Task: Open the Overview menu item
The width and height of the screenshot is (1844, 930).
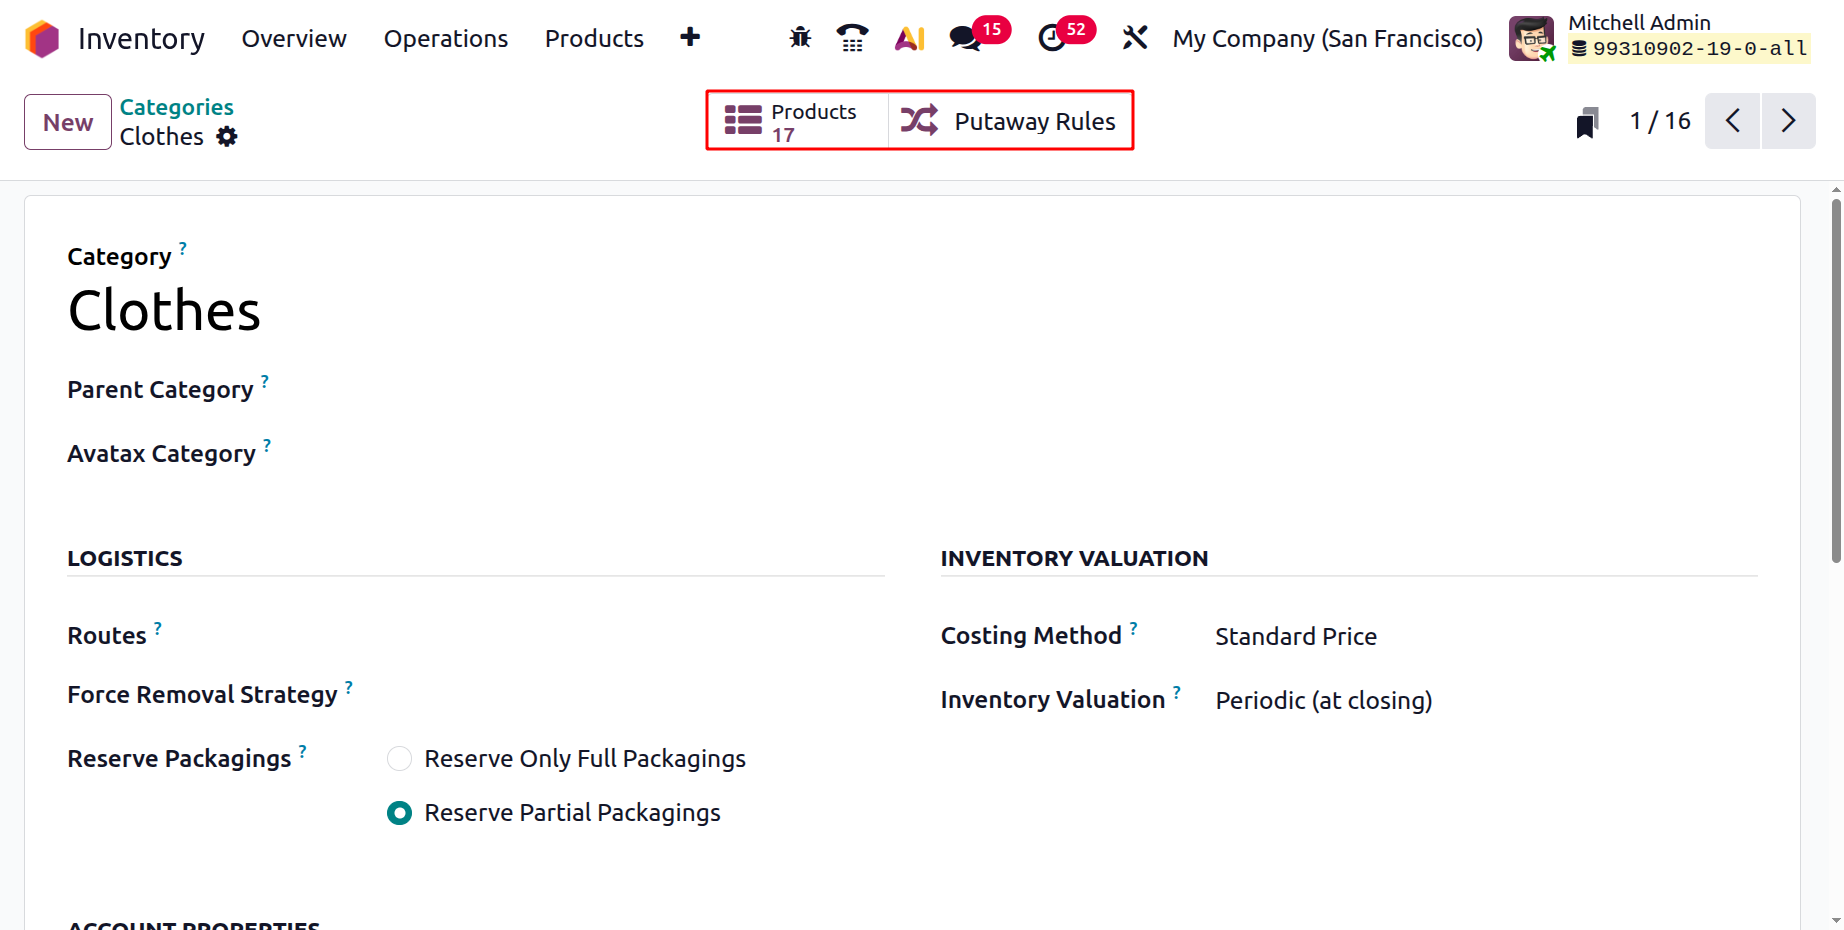Action: (x=294, y=39)
